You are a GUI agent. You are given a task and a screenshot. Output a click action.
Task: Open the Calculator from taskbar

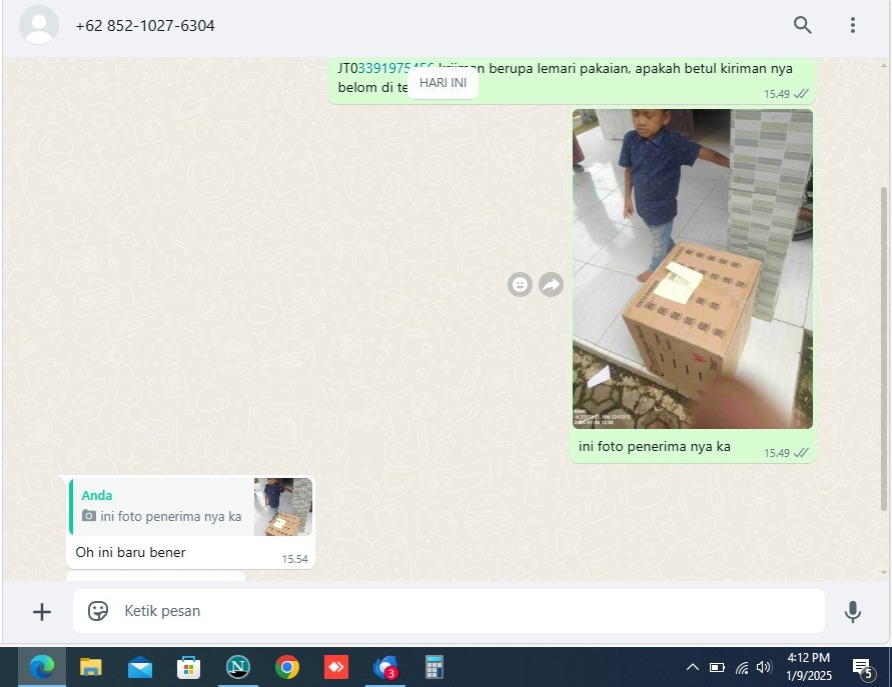[434, 667]
